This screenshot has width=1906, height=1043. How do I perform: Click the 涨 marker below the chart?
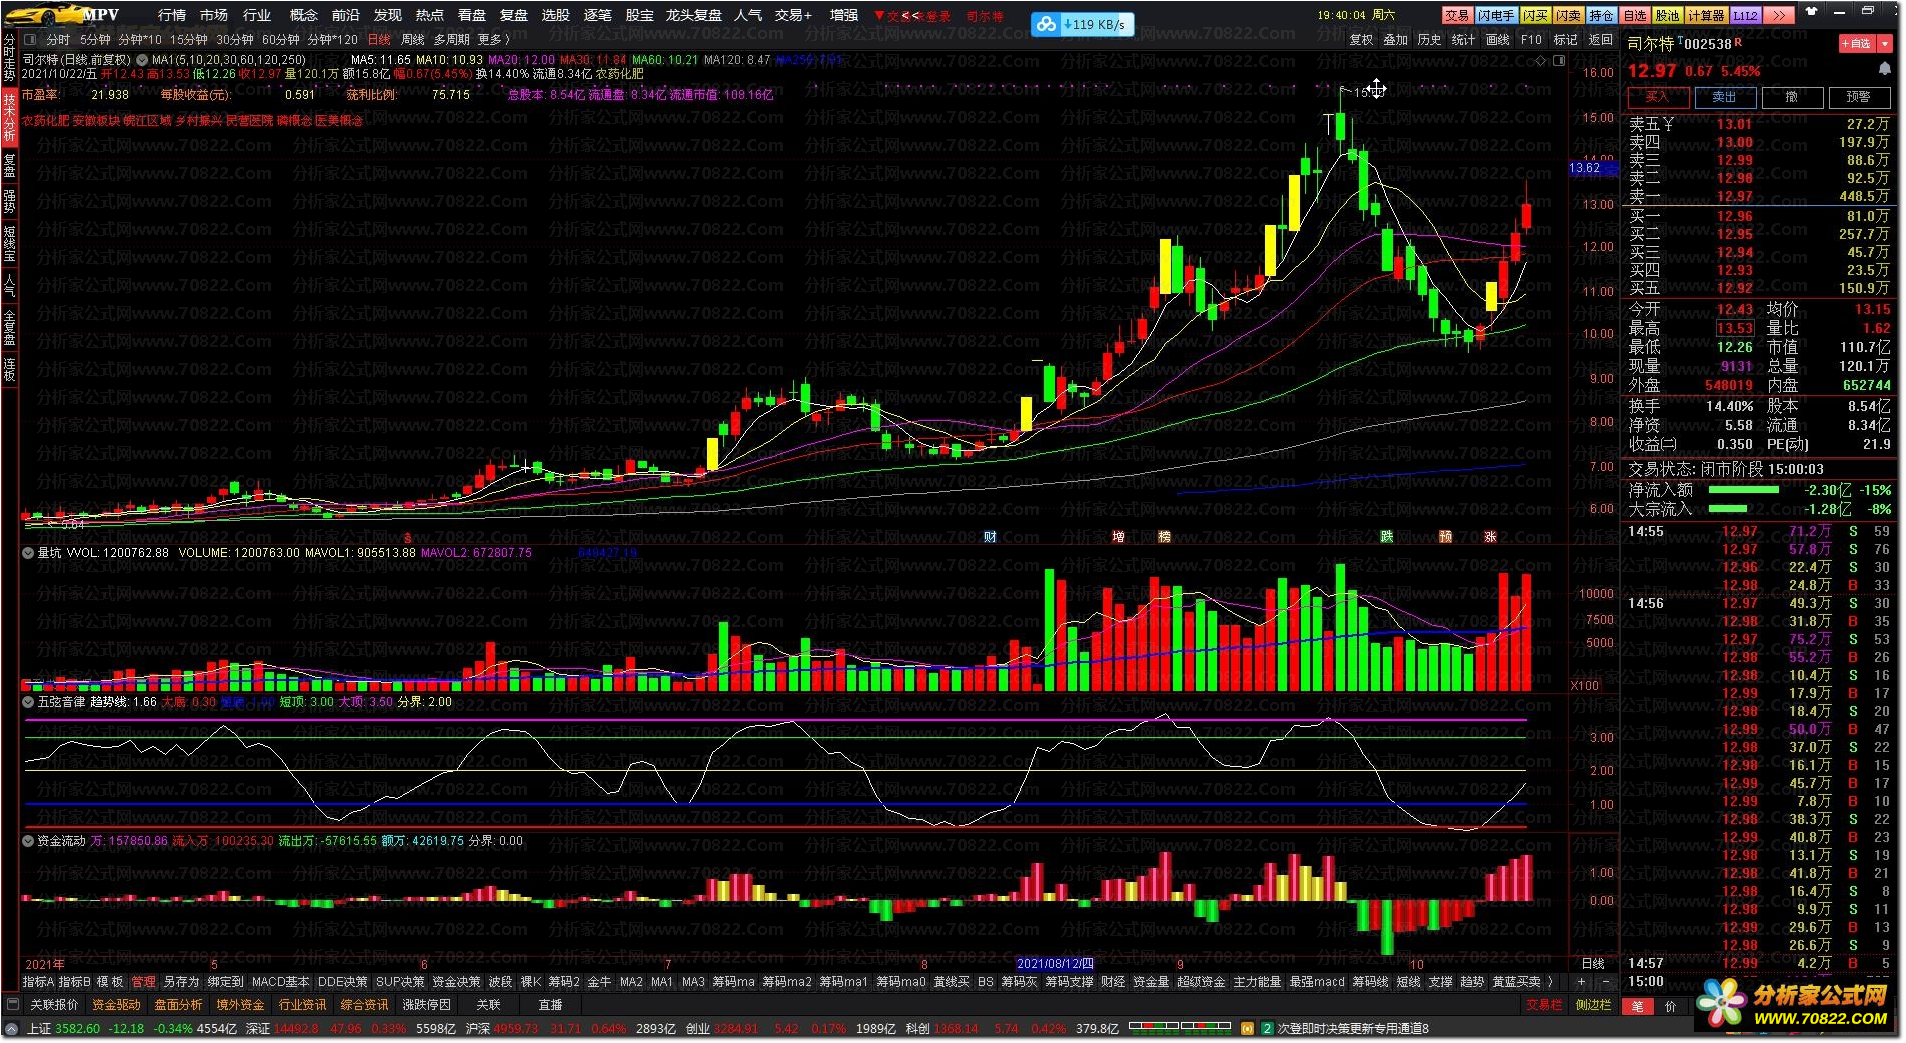pyautogui.click(x=1490, y=537)
